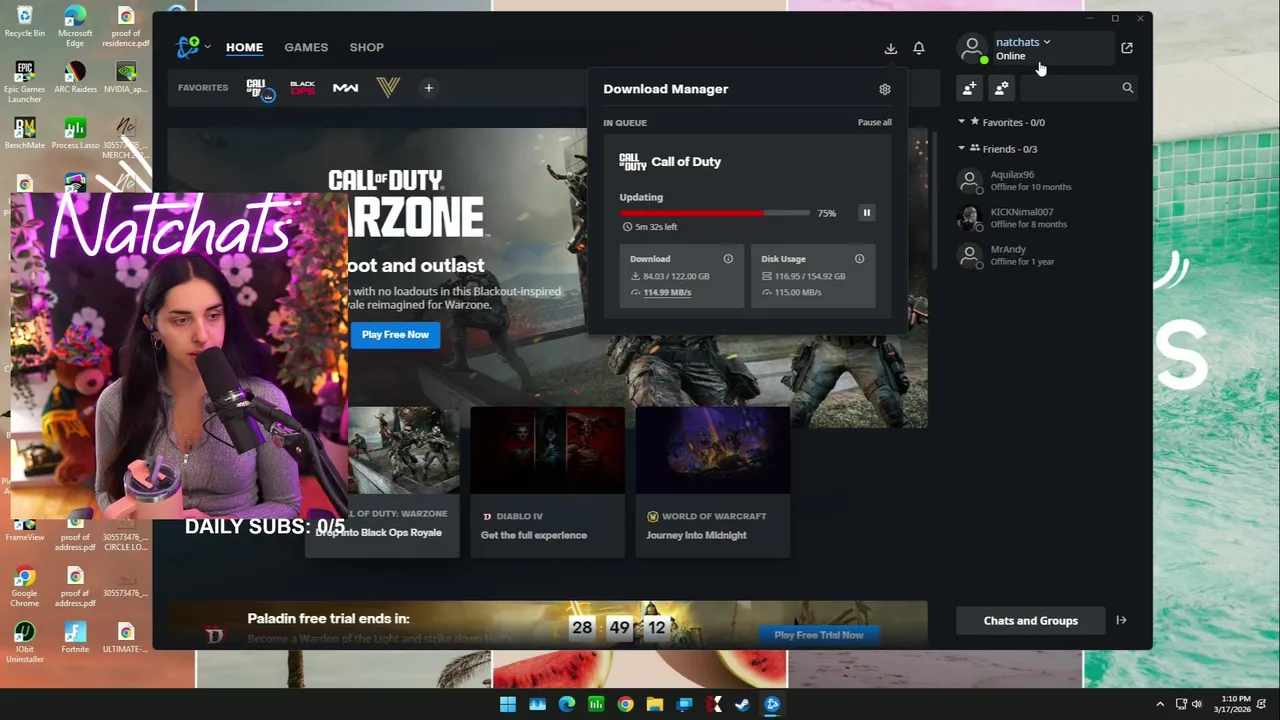Show hidden system tray icons
This screenshot has height=720, width=1280.
coord(1160,704)
